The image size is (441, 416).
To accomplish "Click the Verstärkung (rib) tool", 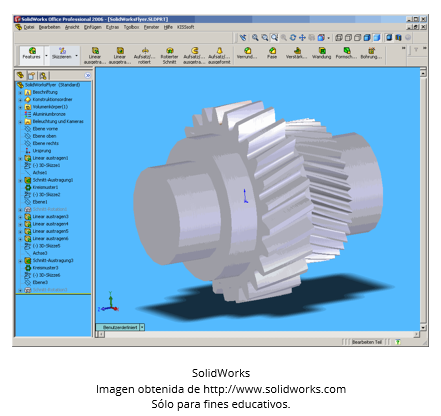I will point(297,53).
